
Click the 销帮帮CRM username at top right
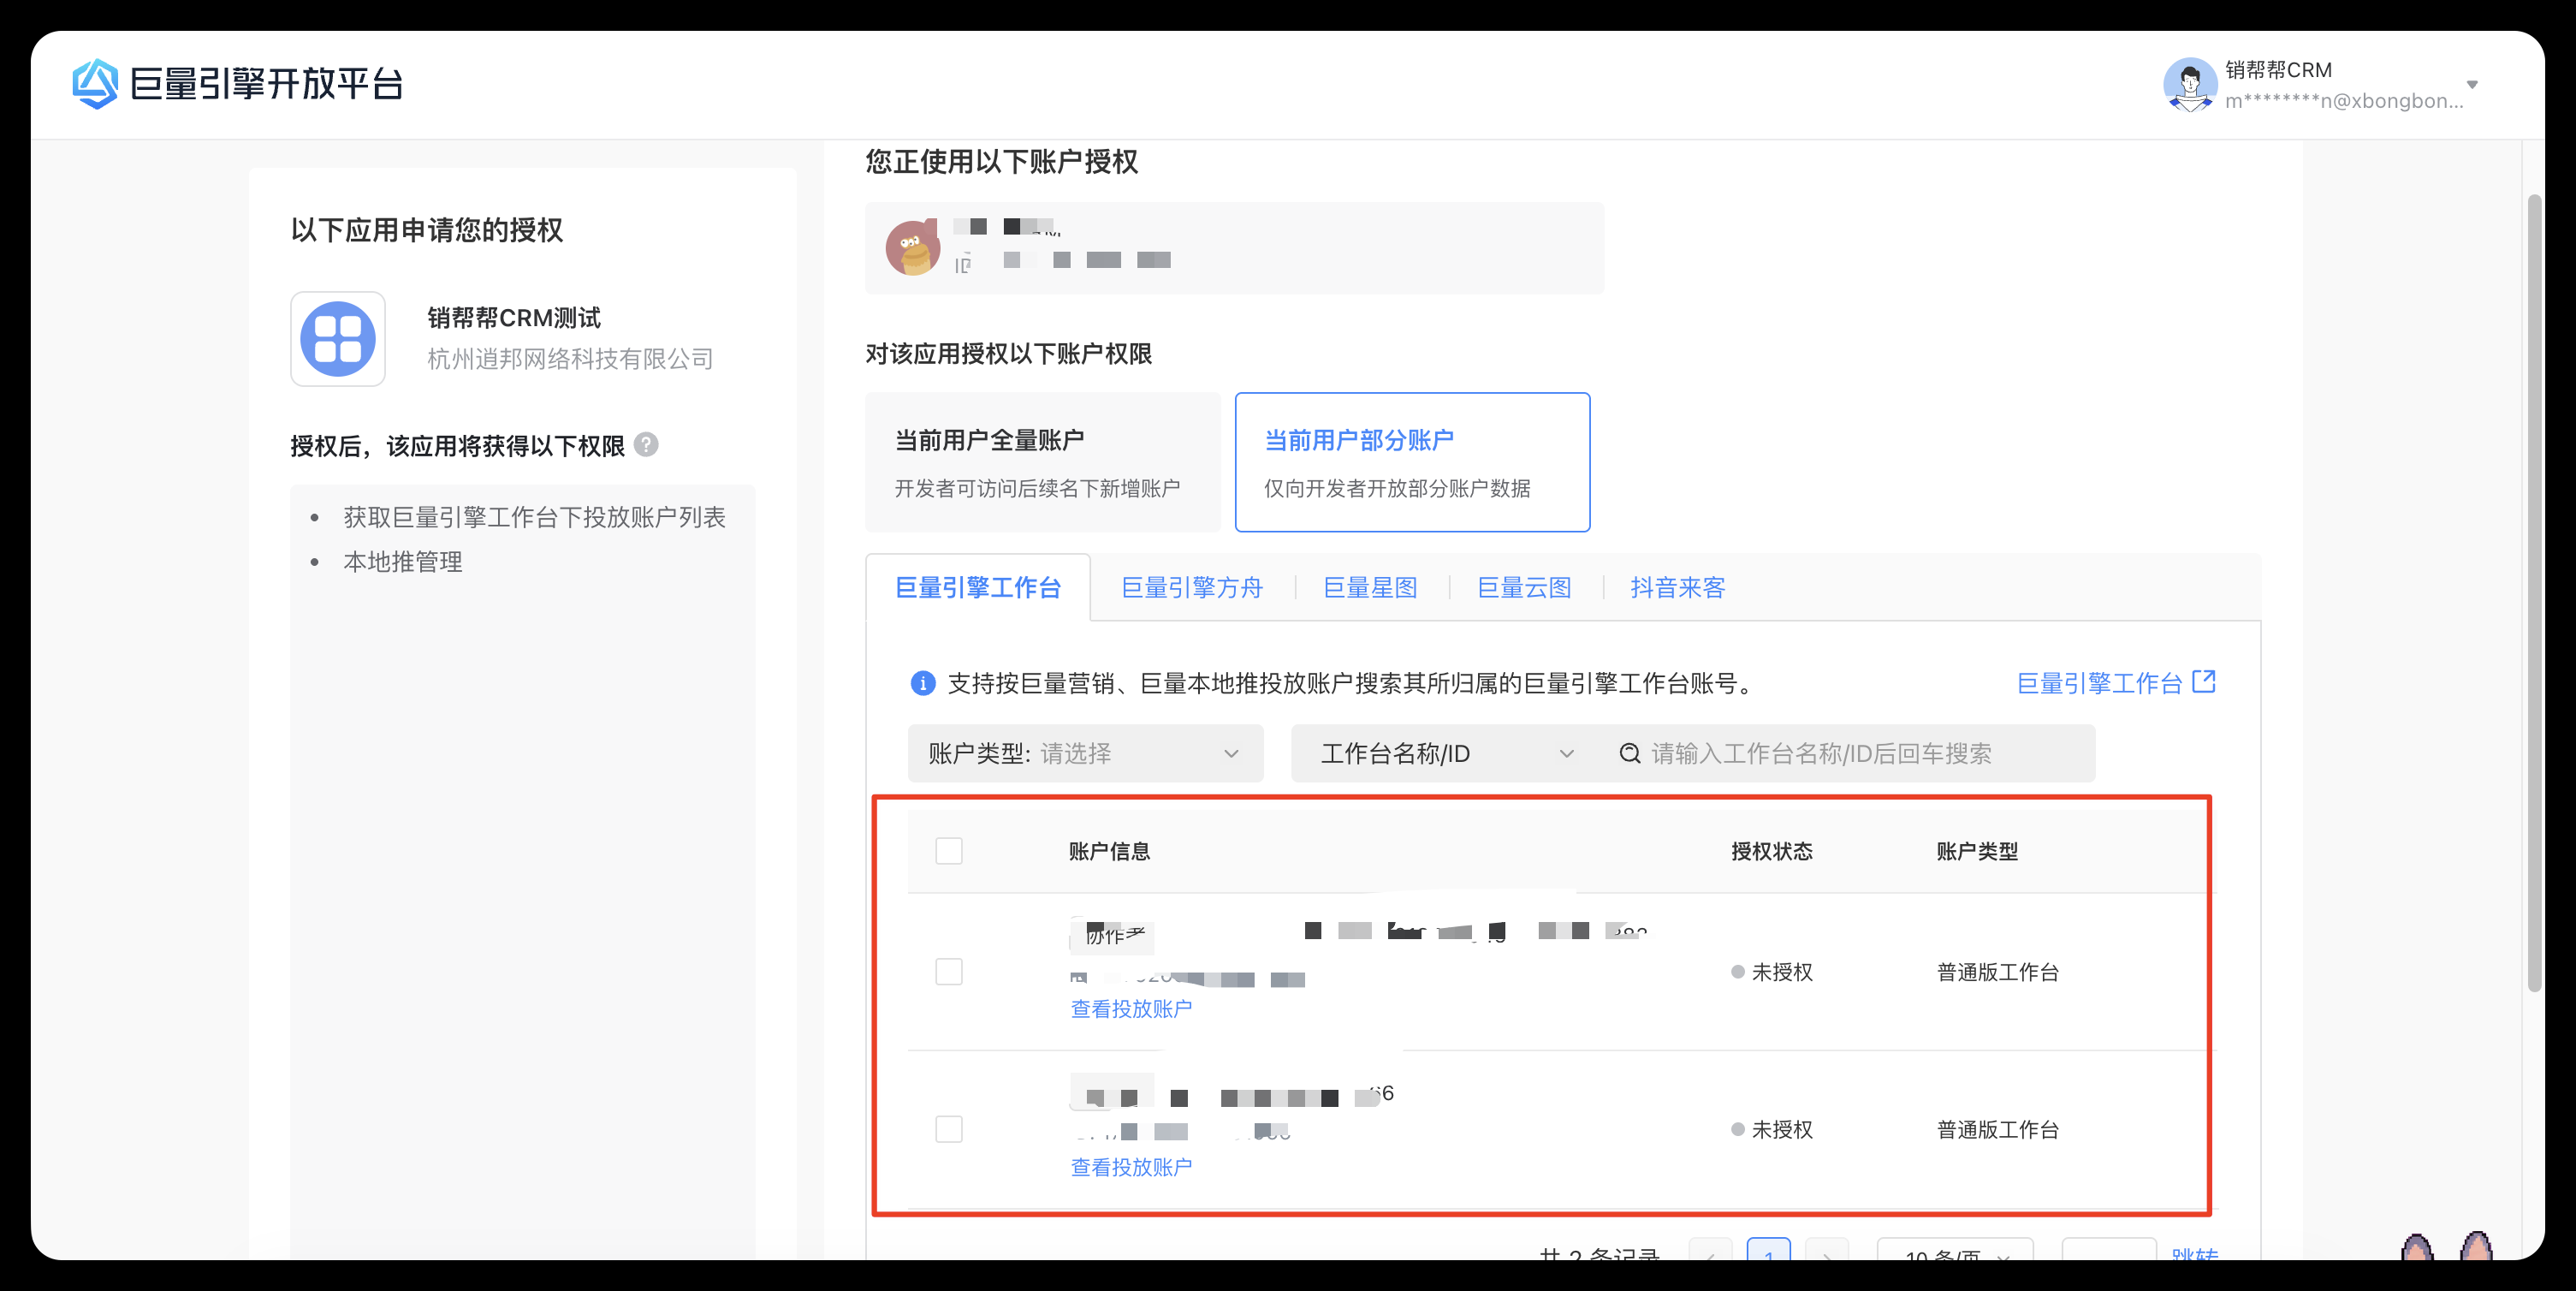(x=2278, y=70)
